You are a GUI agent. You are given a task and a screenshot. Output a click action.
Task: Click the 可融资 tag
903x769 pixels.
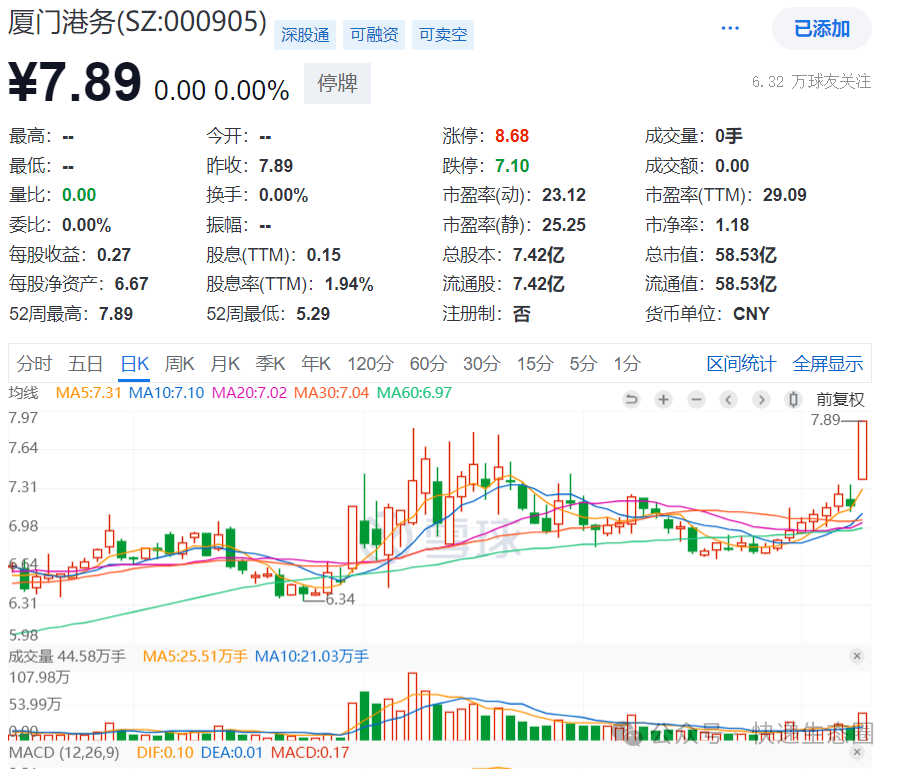374,35
